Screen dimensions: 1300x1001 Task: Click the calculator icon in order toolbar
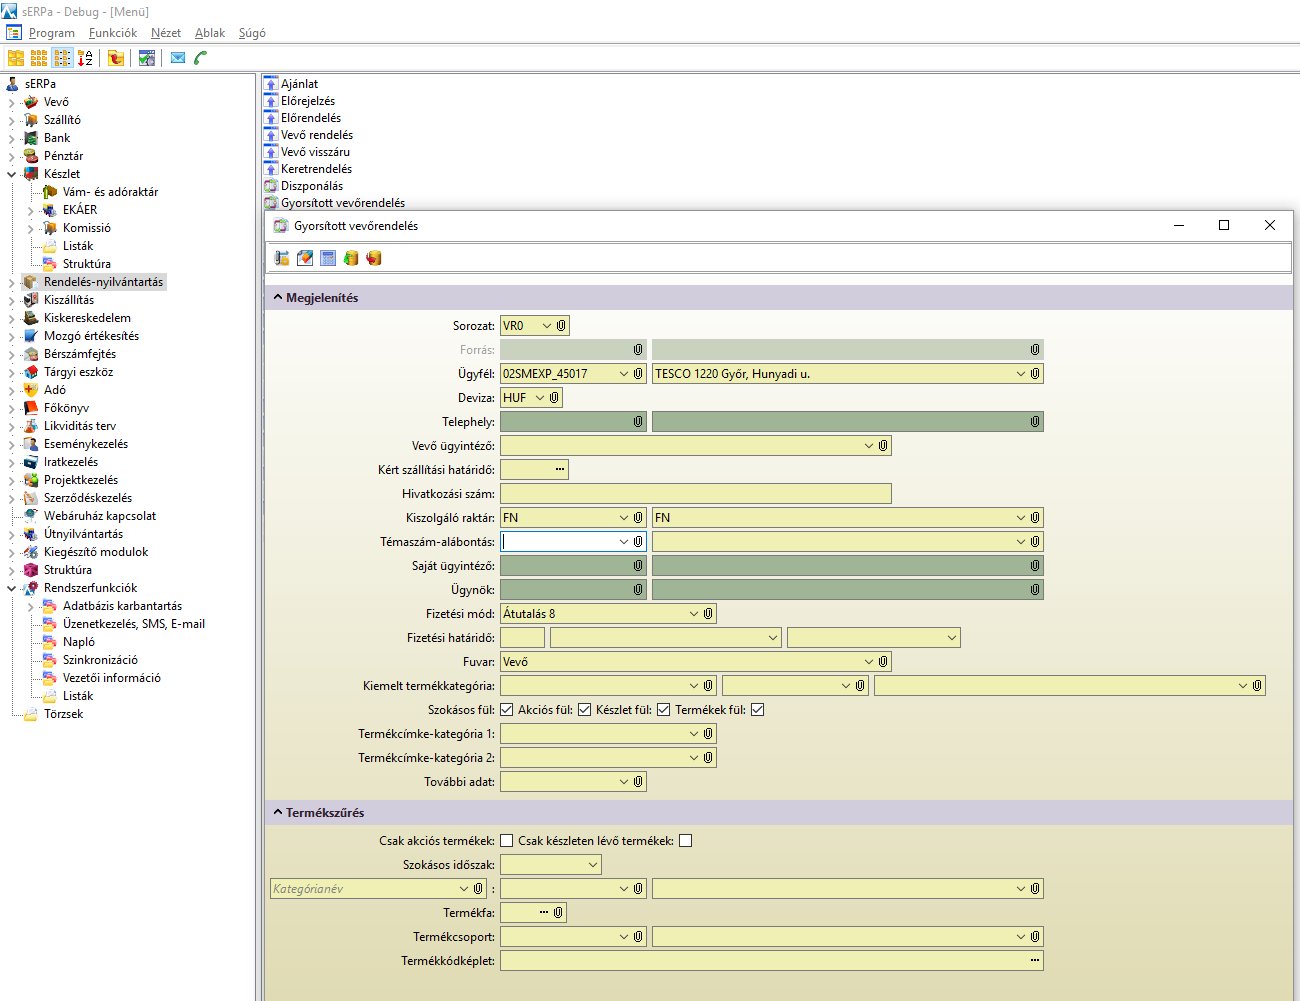click(328, 258)
